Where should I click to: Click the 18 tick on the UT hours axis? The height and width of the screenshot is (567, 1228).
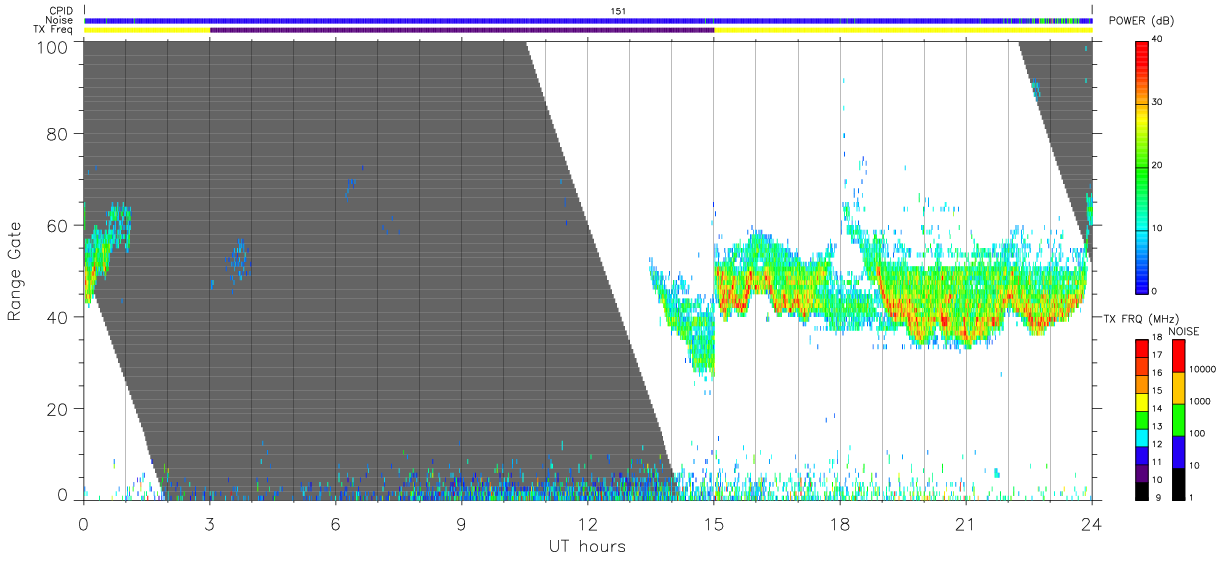840,523
